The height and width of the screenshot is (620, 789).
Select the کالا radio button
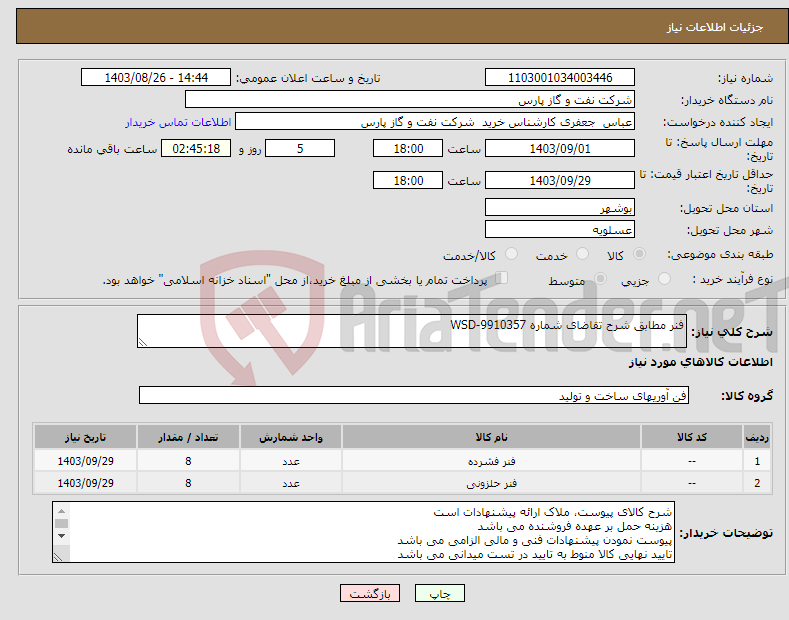pos(639,254)
